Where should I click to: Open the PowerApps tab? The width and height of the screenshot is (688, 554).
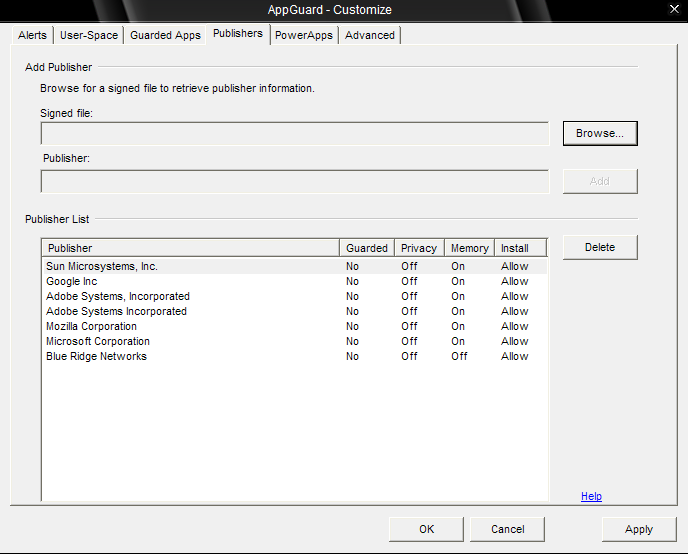(x=304, y=35)
